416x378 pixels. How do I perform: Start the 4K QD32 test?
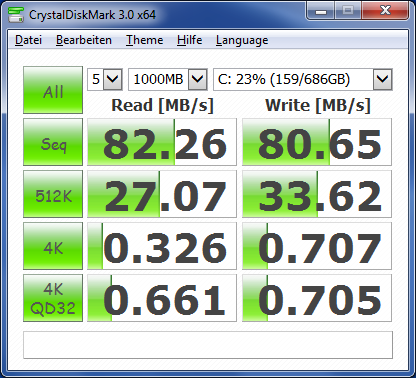(53, 298)
